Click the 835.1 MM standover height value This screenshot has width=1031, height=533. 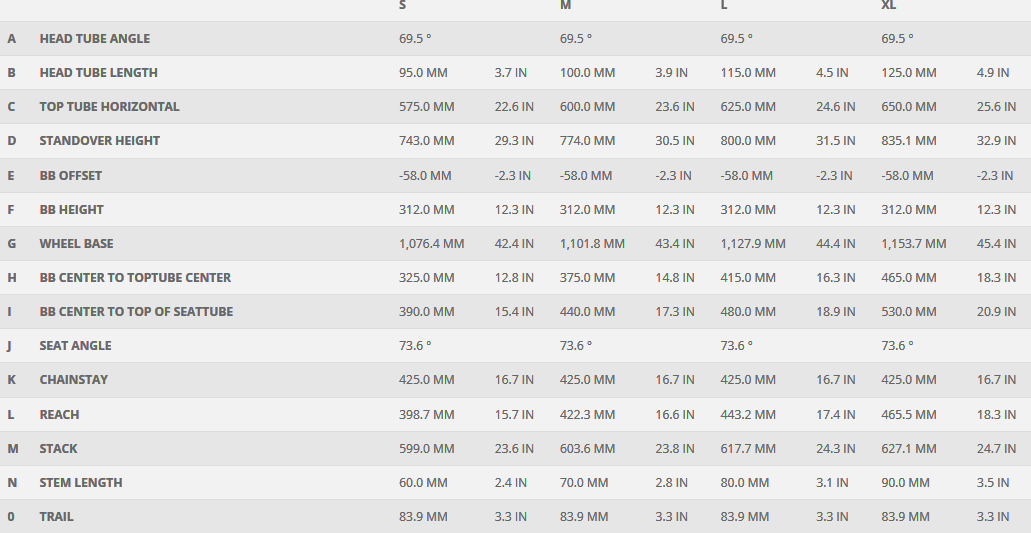[x=909, y=141]
